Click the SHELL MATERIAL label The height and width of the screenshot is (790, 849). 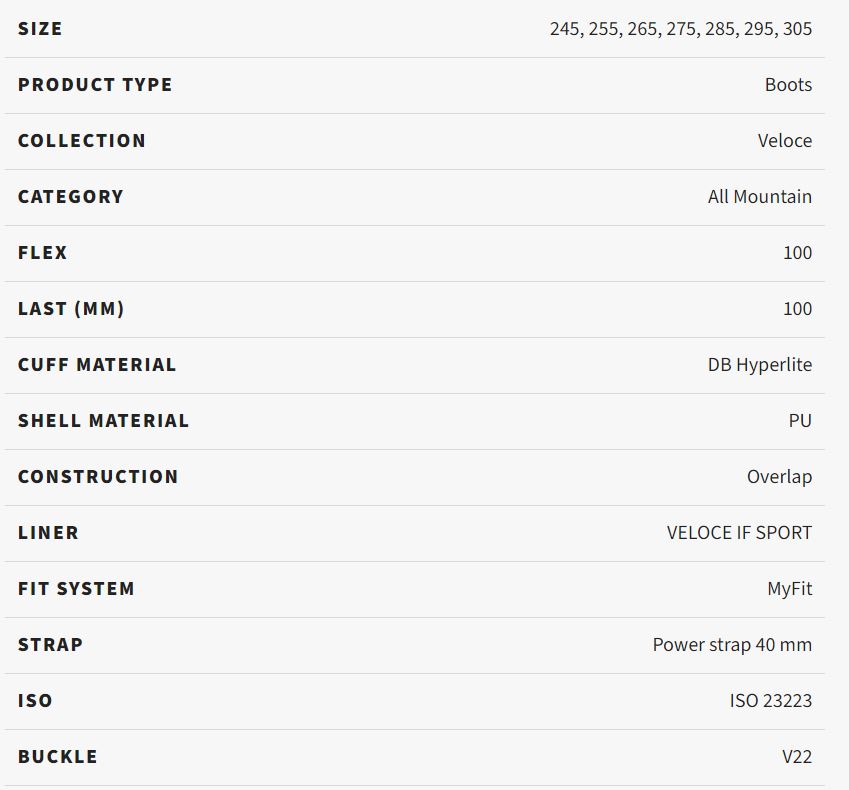point(103,421)
